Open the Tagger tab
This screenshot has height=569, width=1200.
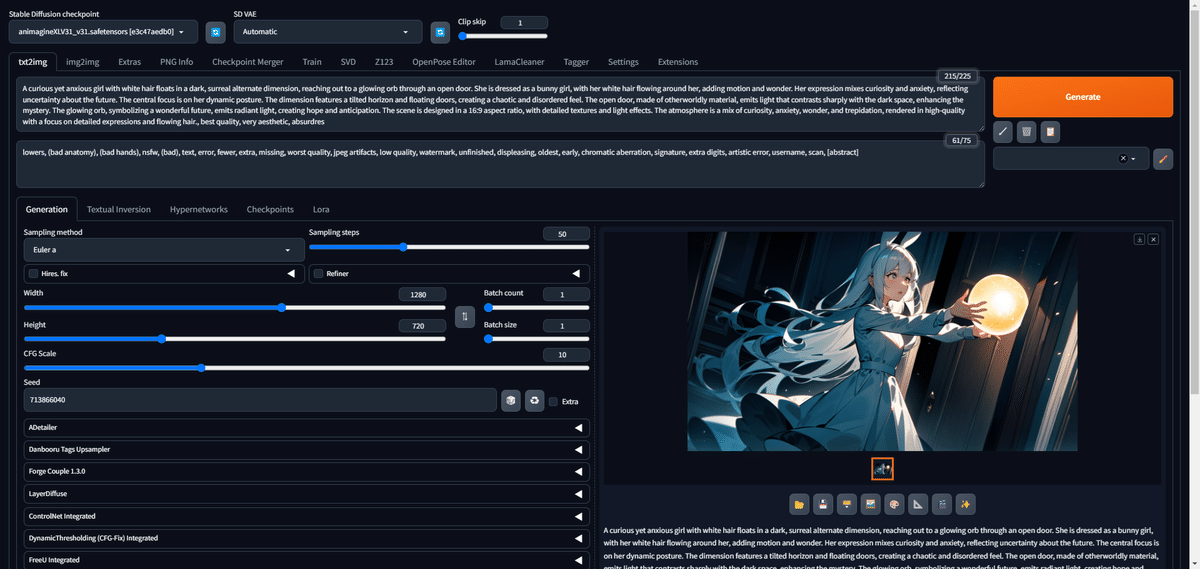576,62
